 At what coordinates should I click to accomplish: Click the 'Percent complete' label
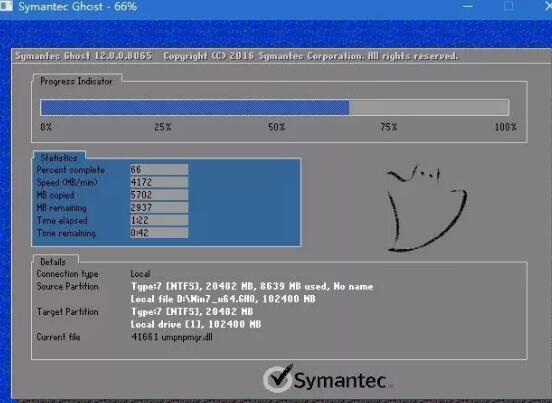point(71,170)
